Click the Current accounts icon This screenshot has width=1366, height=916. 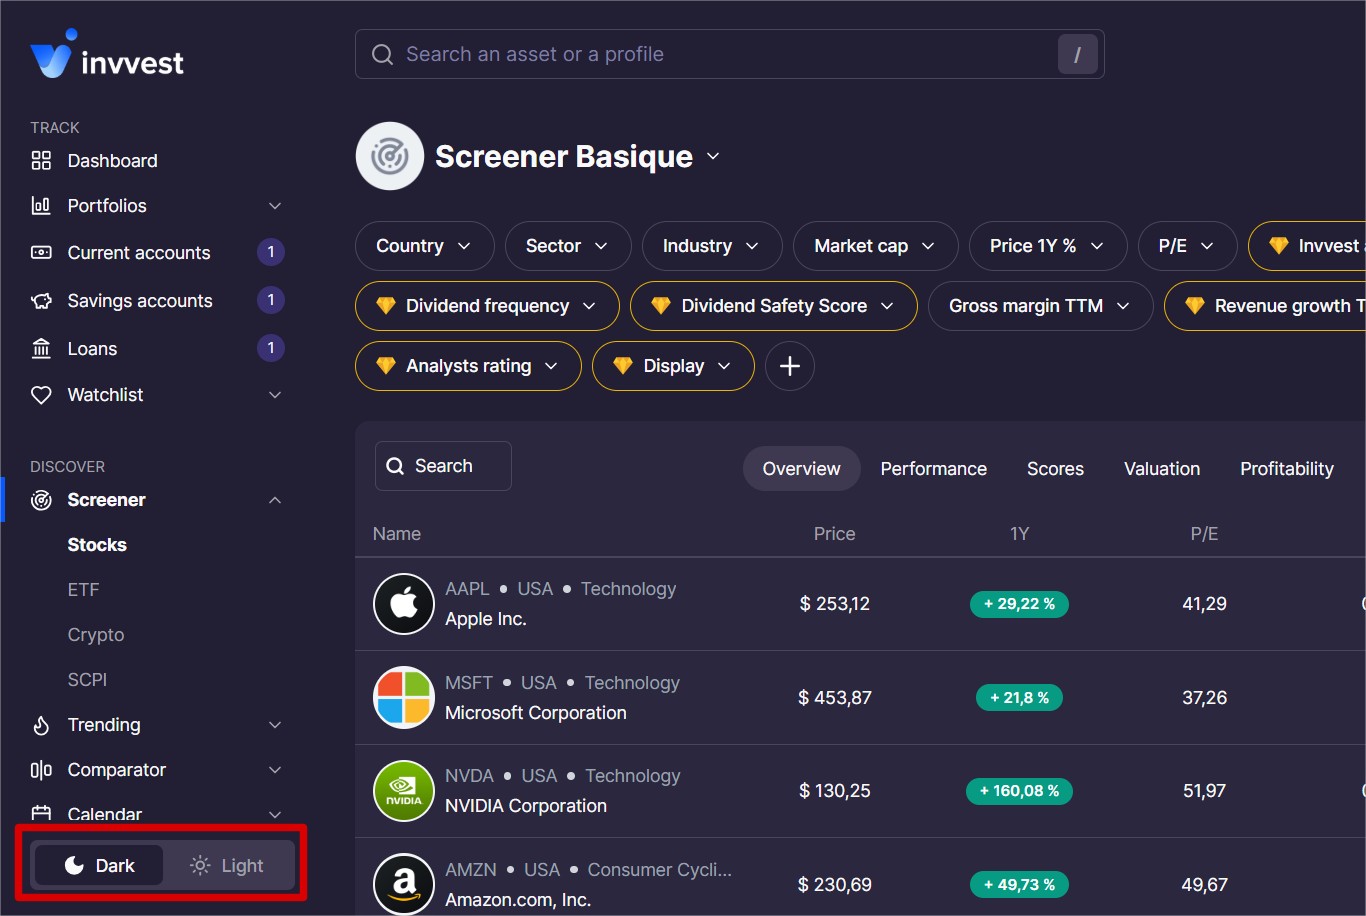coord(41,253)
